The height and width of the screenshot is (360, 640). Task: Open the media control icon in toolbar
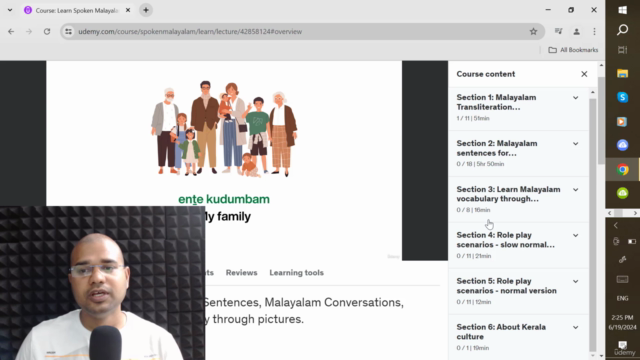click(x=558, y=31)
